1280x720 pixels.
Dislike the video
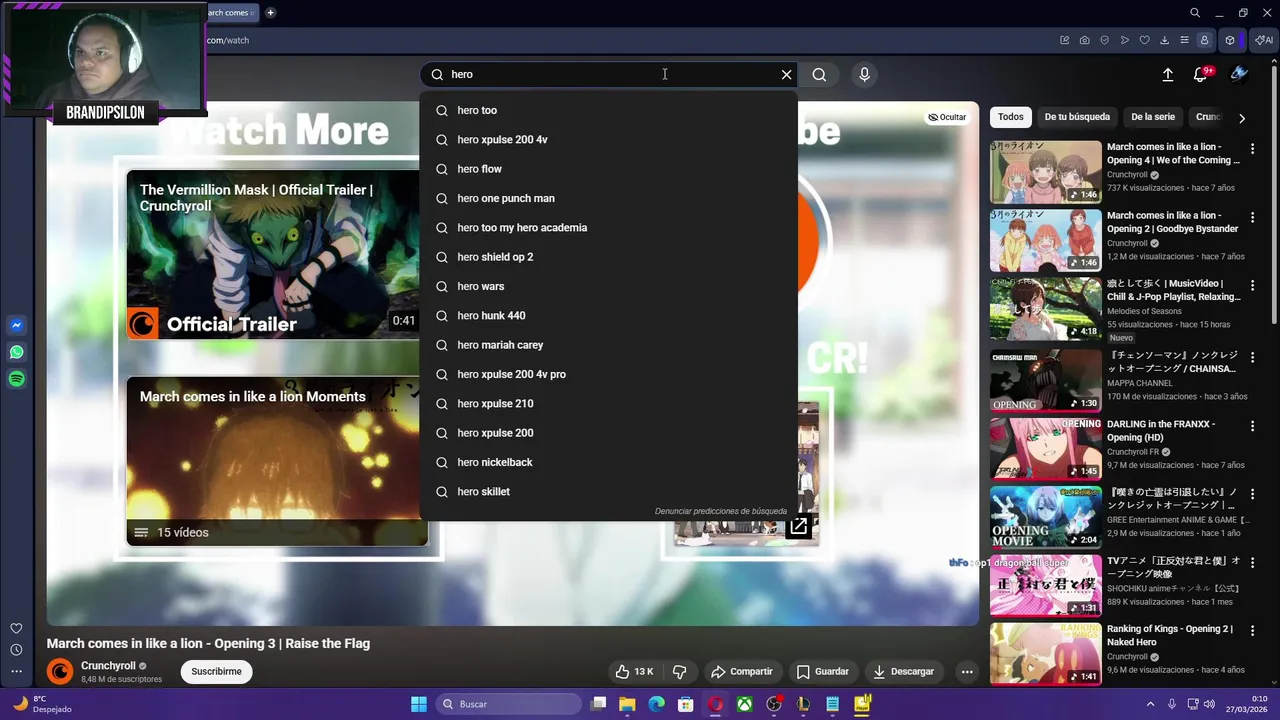679,671
